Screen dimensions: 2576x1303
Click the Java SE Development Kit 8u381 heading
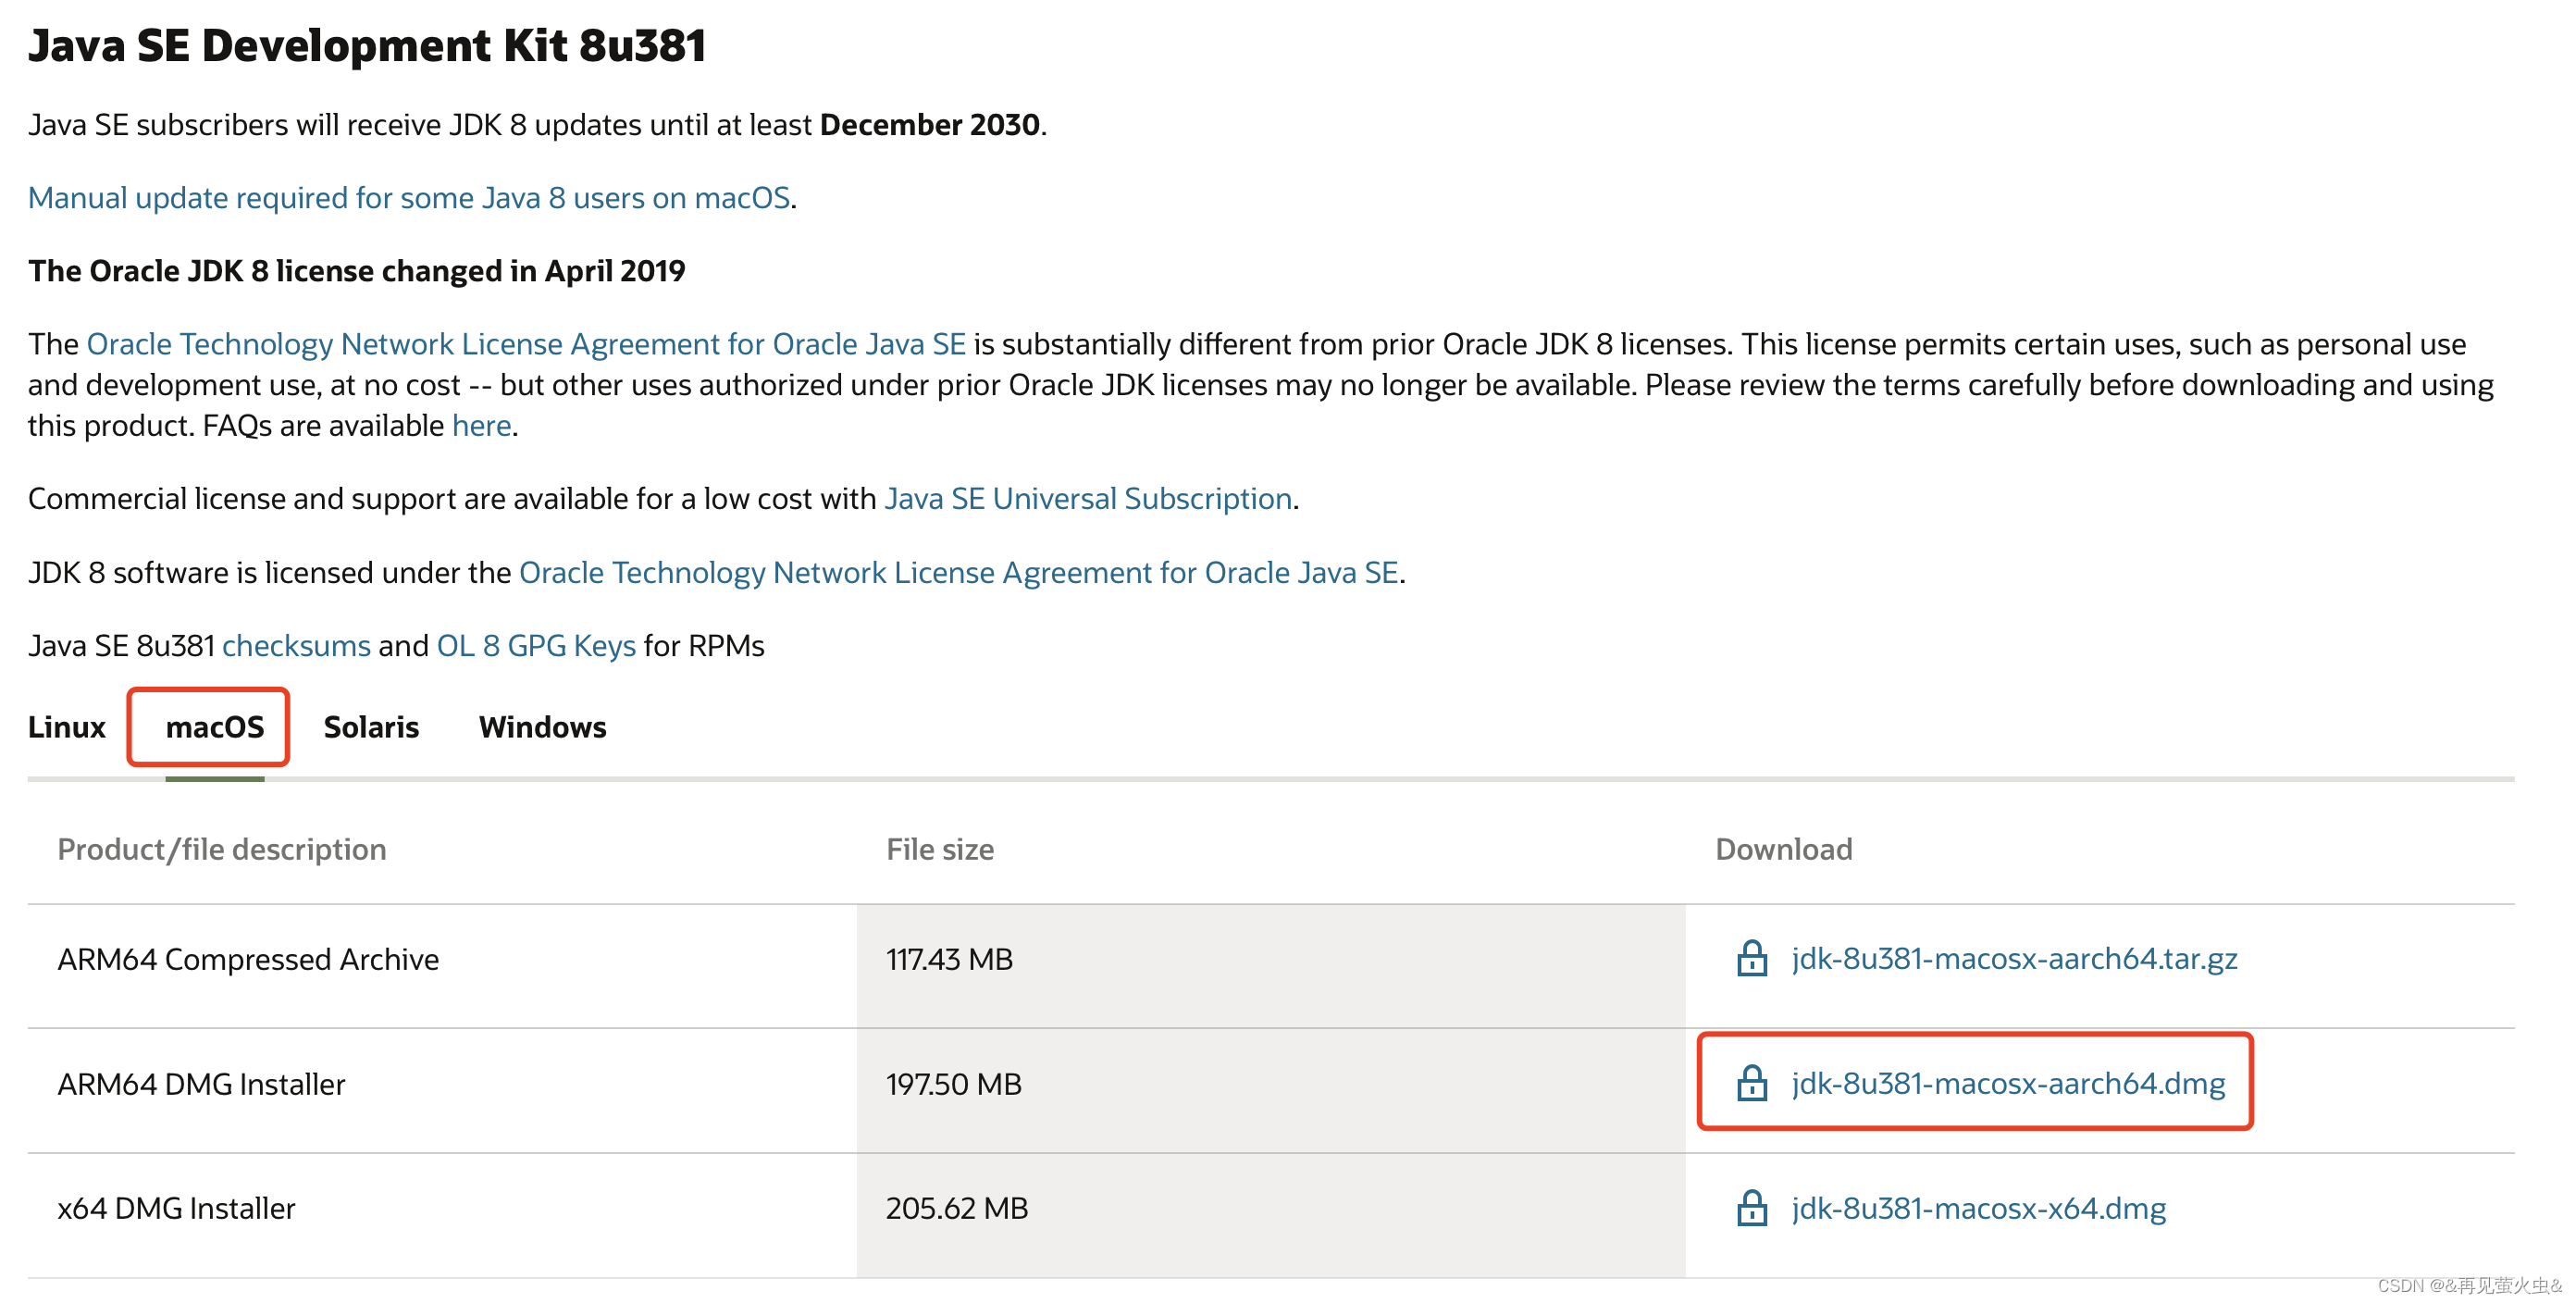pyautogui.click(x=367, y=46)
